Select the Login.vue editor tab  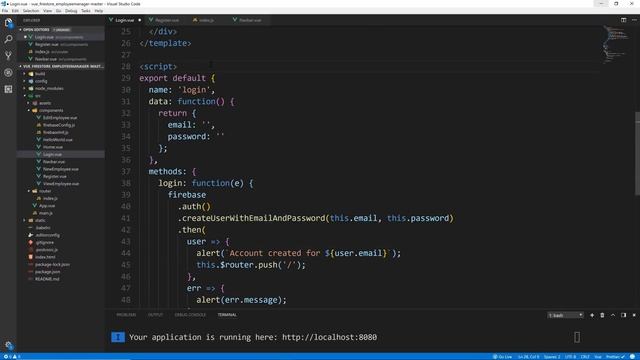pyautogui.click(x=123, y=20)
